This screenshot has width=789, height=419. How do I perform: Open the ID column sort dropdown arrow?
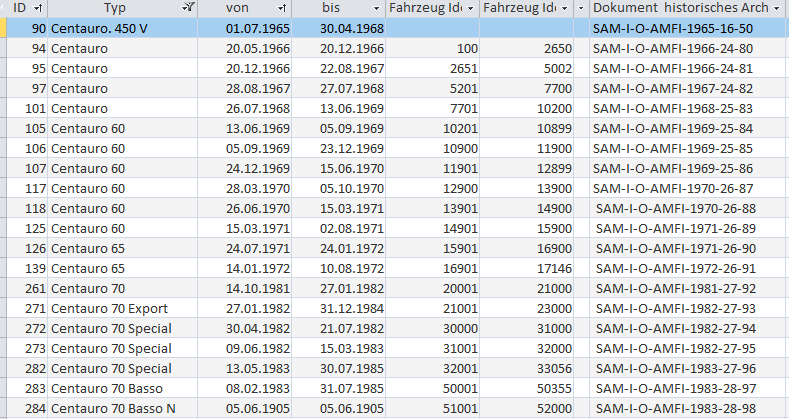tap(38, 8)
